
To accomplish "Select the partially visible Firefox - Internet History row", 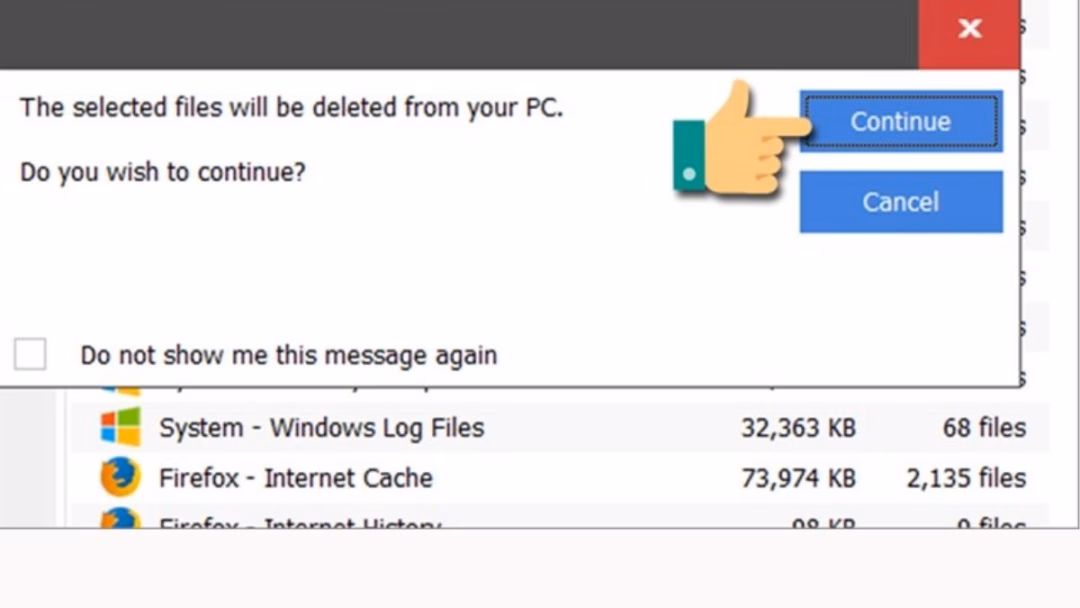I will click(x=299, y=522).
